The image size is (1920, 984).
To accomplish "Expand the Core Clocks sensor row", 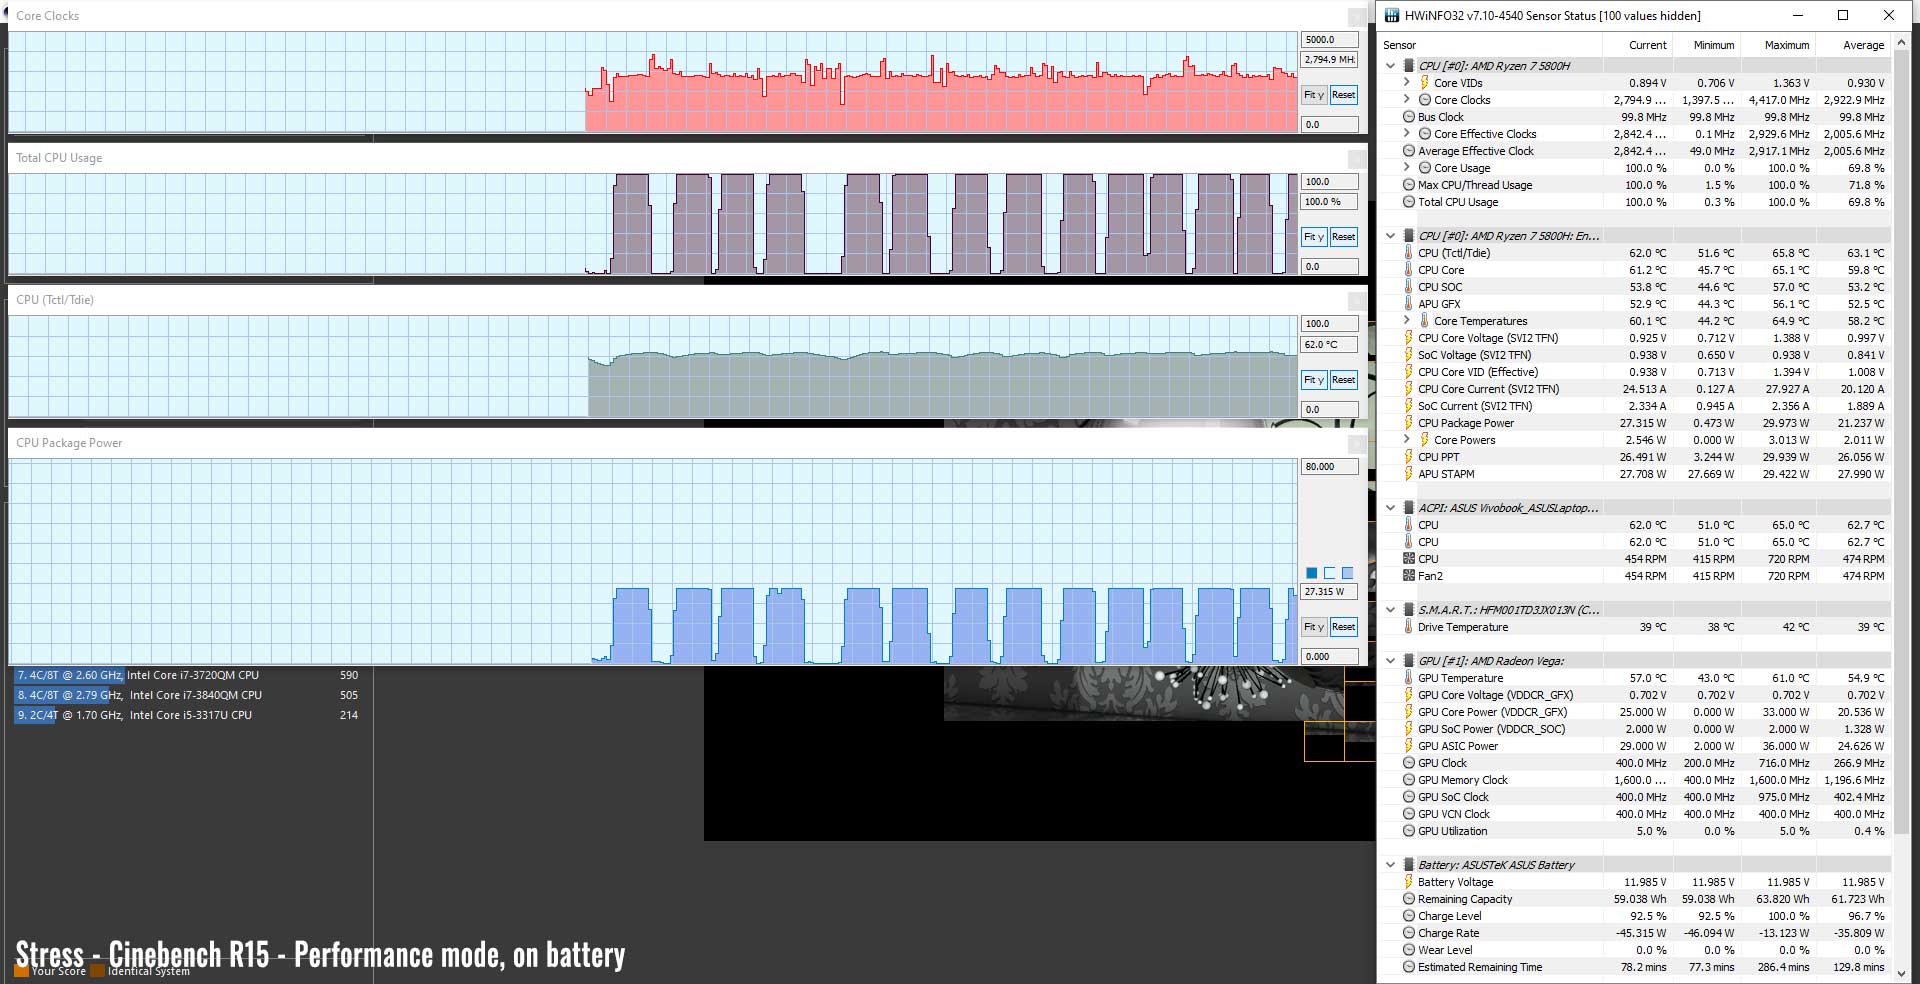I will (1407, 100).
